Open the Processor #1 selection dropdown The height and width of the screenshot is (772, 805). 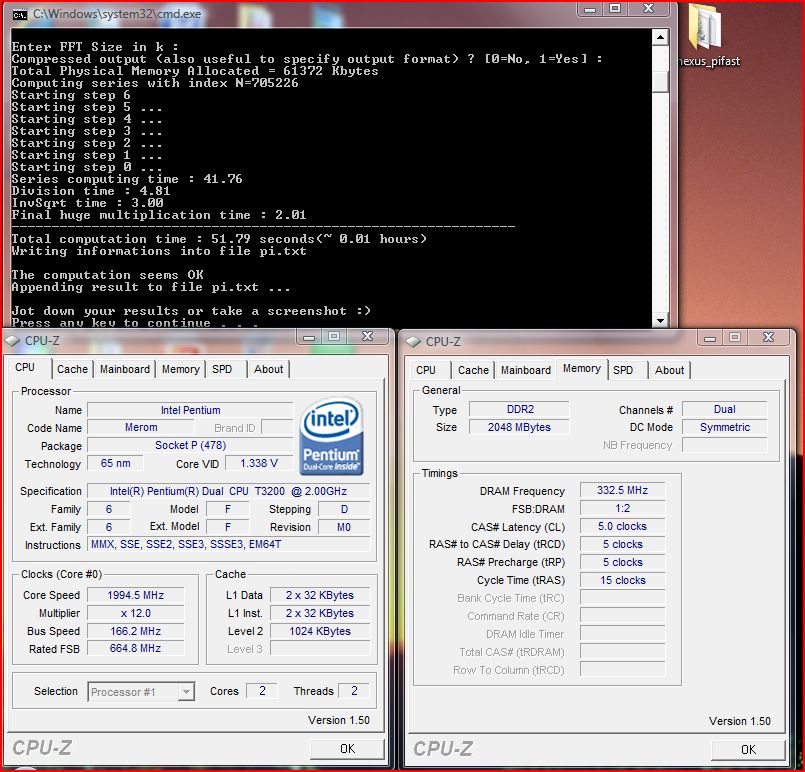[141, 692]
